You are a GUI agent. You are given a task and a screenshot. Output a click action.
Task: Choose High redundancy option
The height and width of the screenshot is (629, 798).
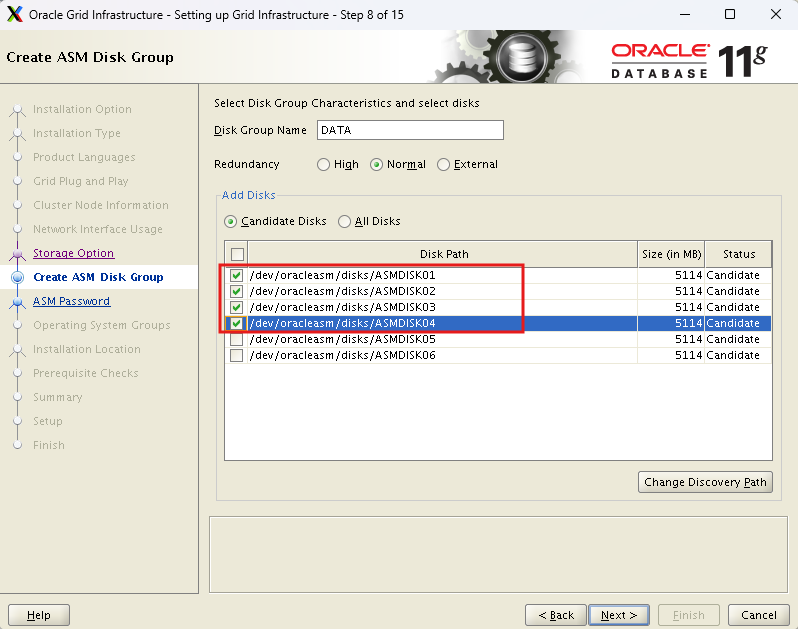338,164
